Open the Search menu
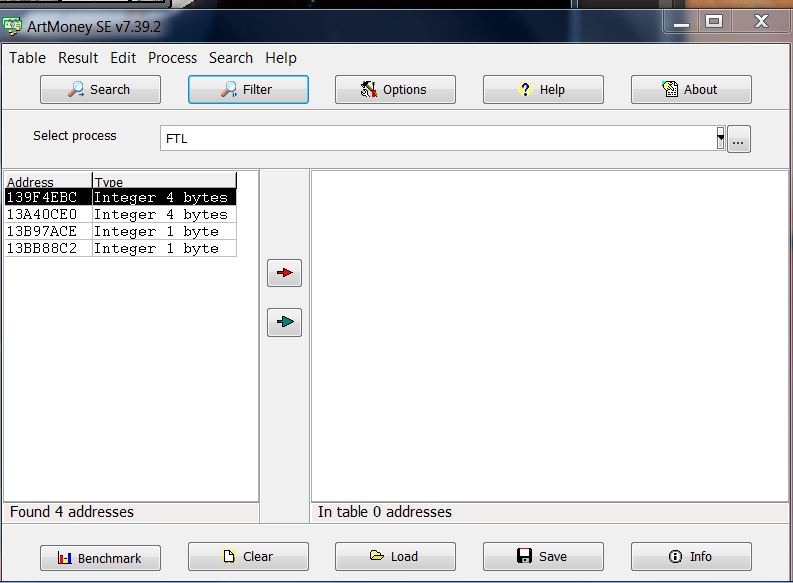This screenshot has width=793, height=583. point(231,58)
